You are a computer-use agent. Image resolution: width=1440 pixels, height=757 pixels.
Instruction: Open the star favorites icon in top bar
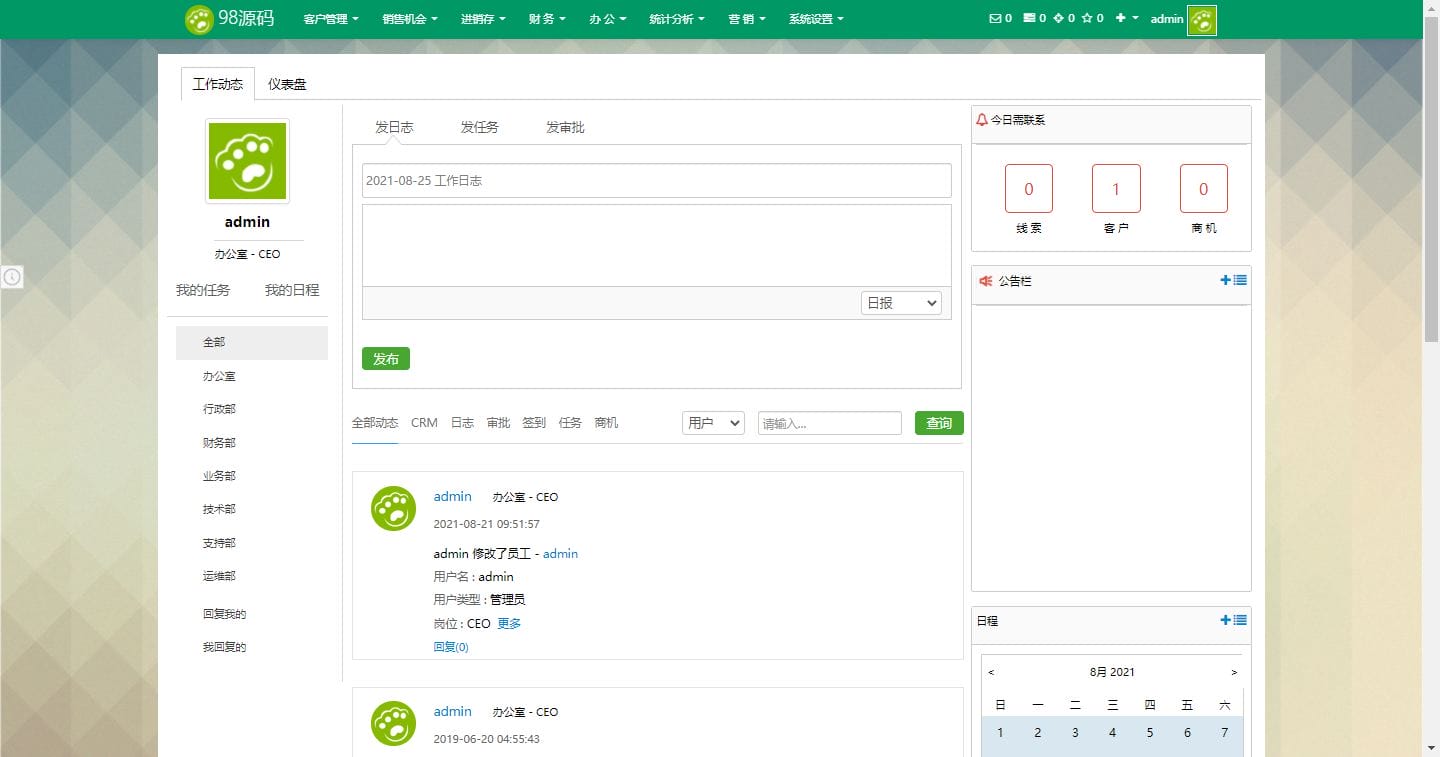tap(1087, 18)
